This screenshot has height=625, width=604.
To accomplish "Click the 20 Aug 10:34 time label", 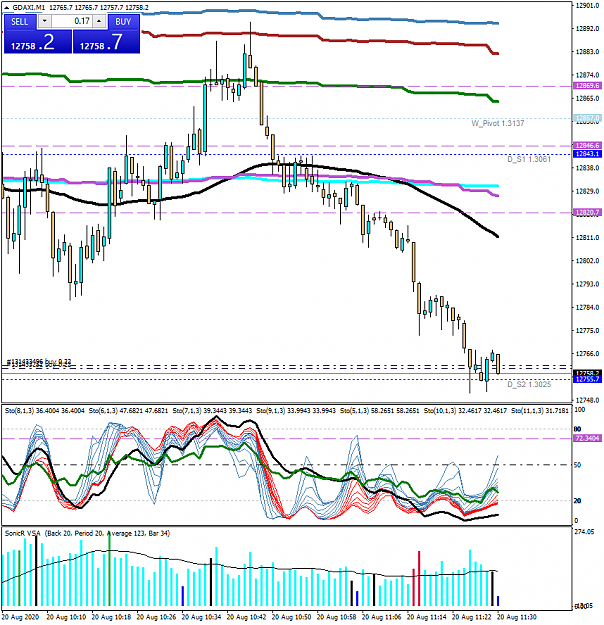I will pos(201,617).
